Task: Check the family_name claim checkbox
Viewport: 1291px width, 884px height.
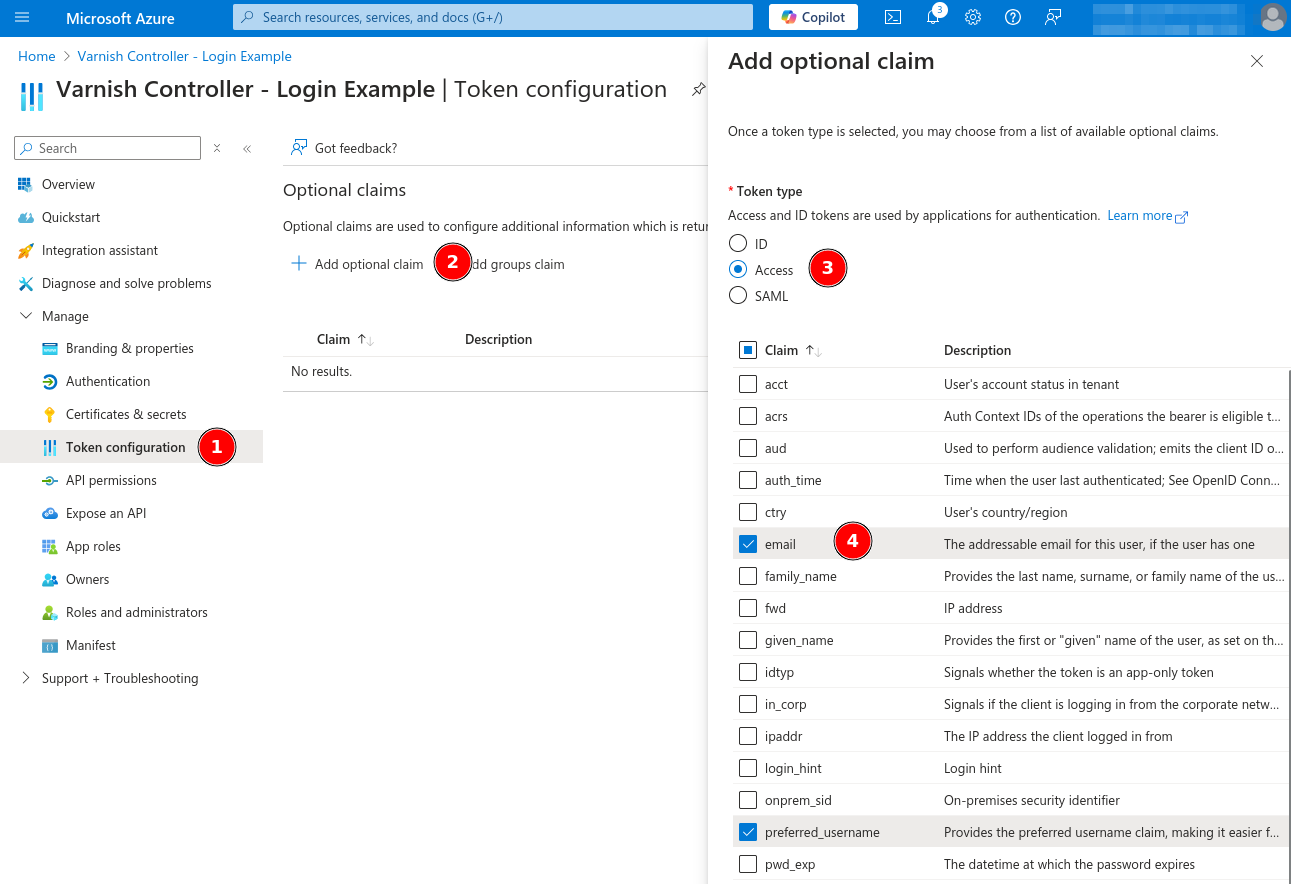Action: tap(748, 576)
